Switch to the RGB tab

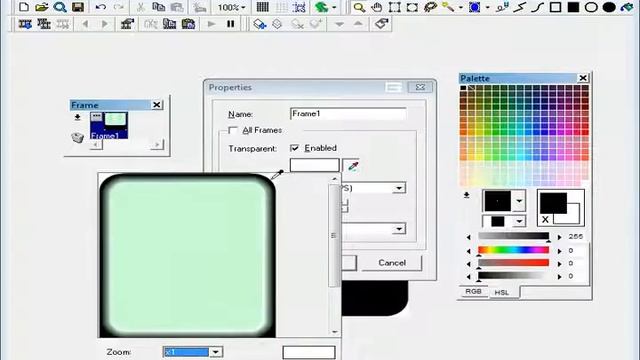tap(473, 291)
